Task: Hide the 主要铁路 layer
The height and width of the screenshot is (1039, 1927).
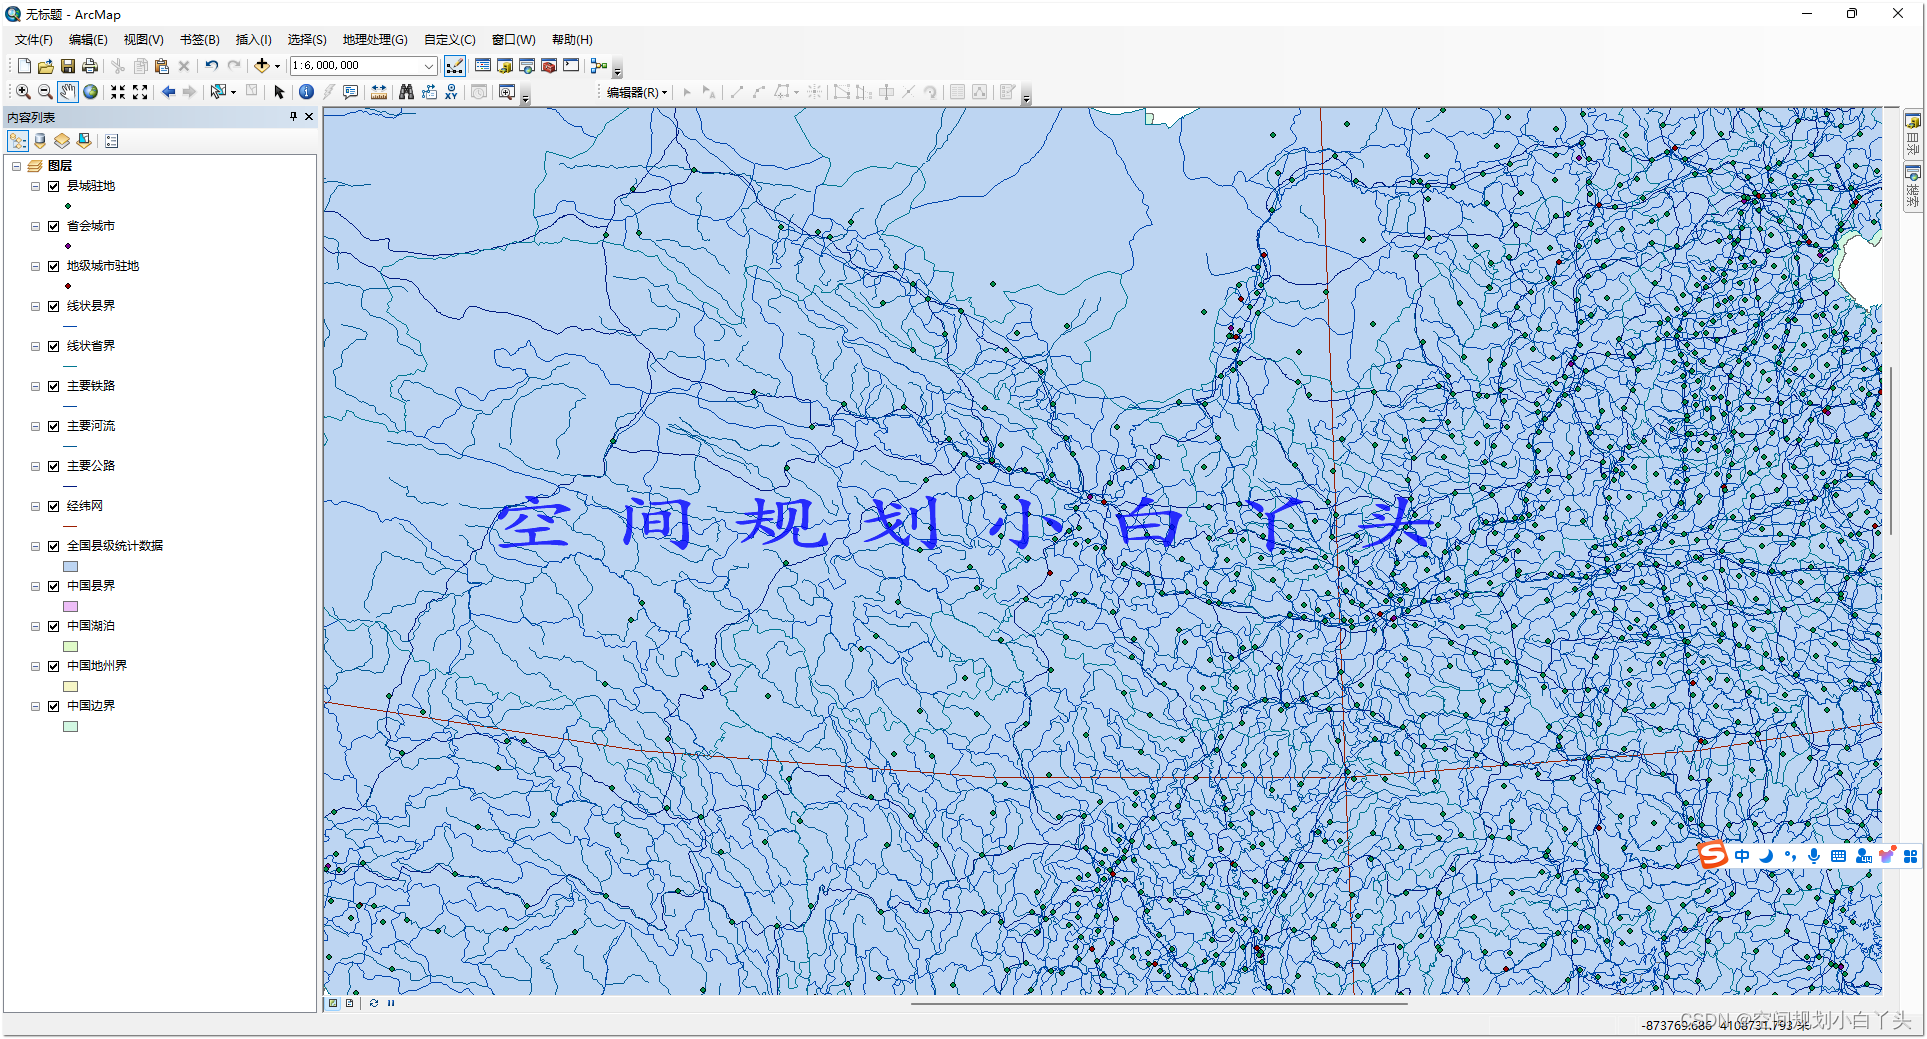Action: click(x=54, y=386)
